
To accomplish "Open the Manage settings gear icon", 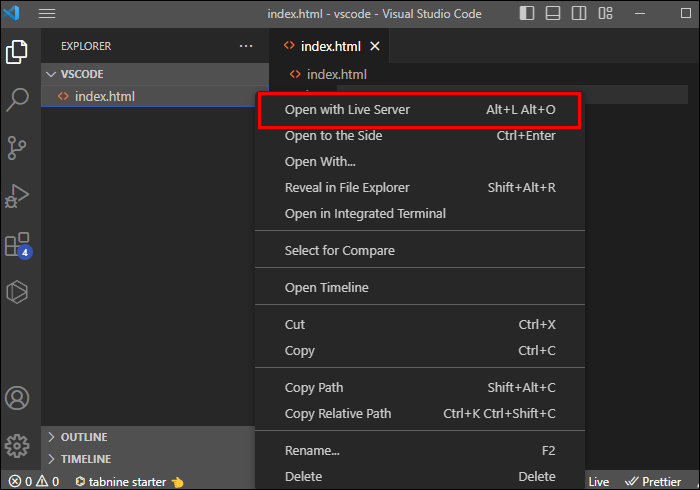I will pos(18,445).
